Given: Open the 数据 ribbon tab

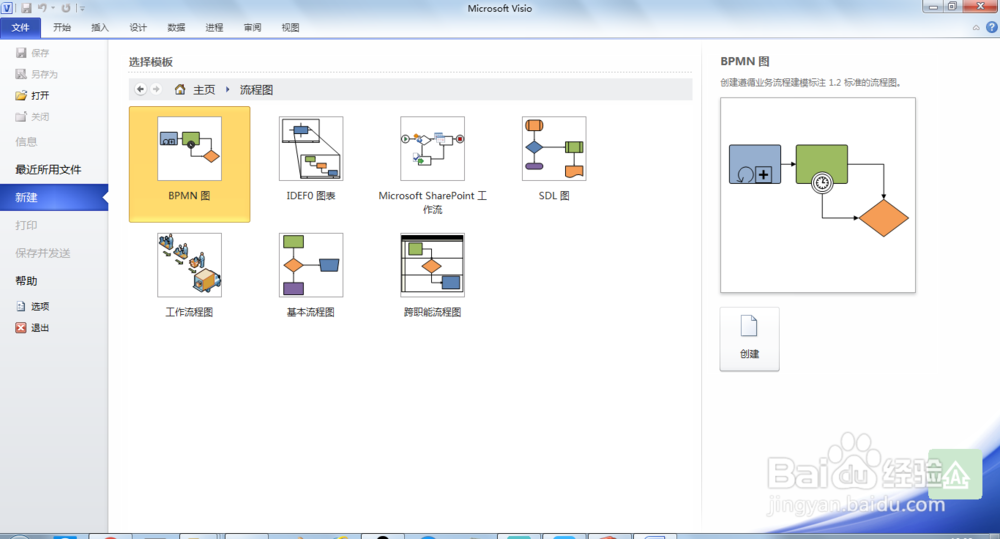Looking at the screenshot, I should pyautogui.click(x=176, y=27).
